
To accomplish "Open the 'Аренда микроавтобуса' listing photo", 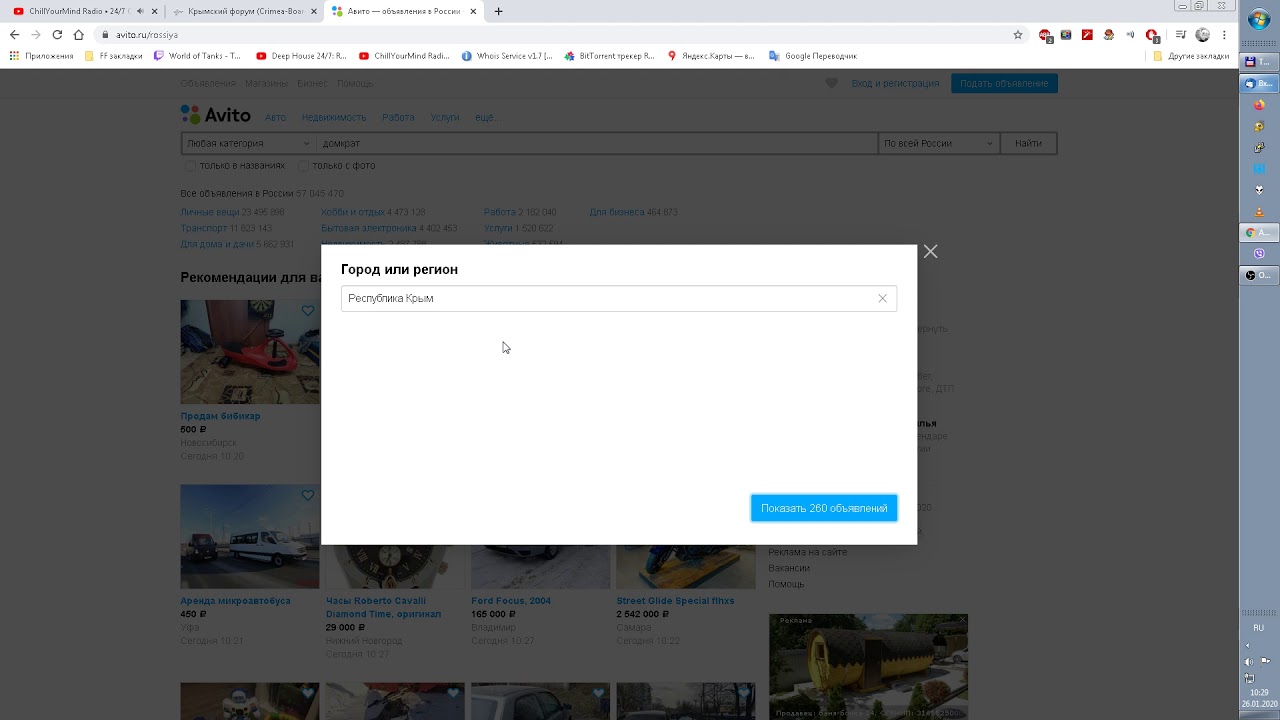I will pos(250,537).
